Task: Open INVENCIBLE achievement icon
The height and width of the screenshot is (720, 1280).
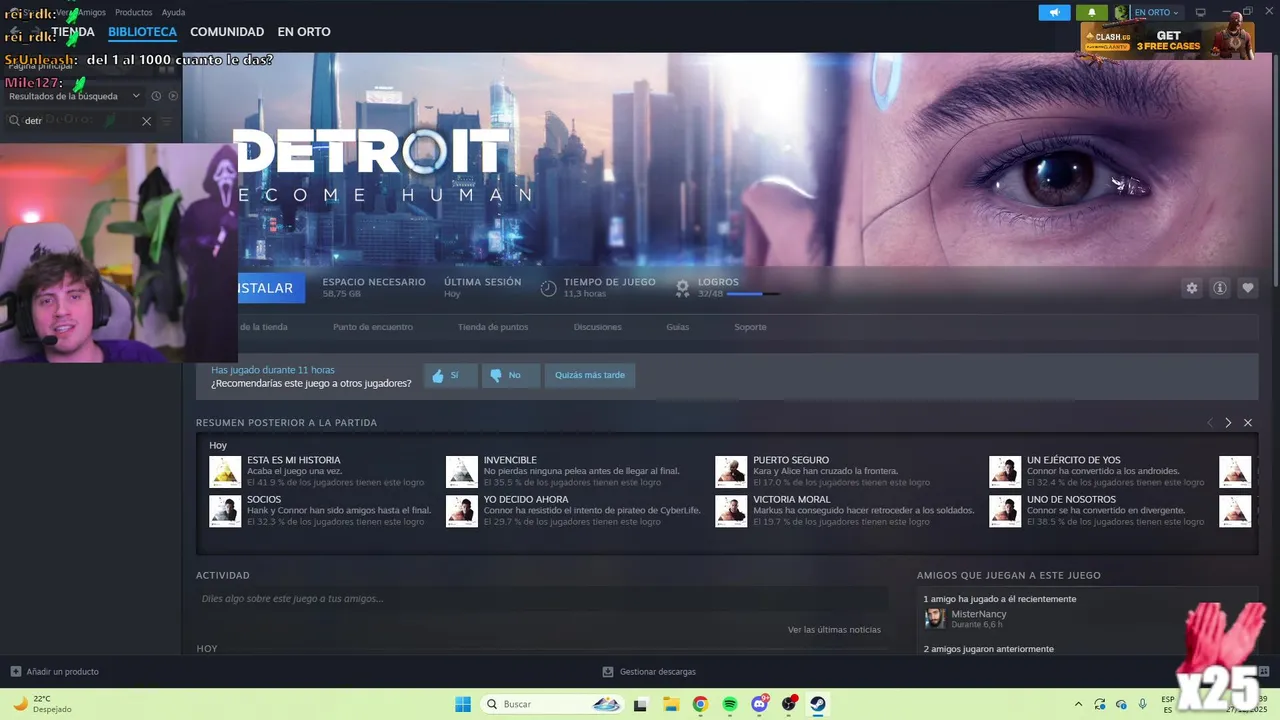Action: [x=462, y=472]
